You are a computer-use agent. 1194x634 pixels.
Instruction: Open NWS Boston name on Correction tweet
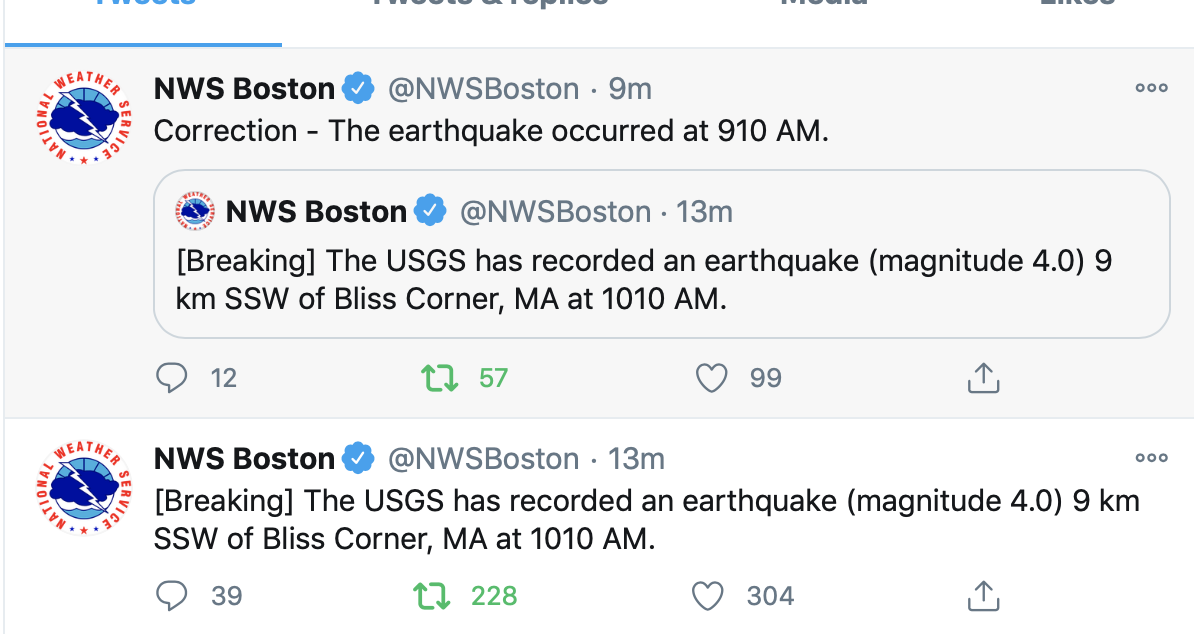(244, 89)
